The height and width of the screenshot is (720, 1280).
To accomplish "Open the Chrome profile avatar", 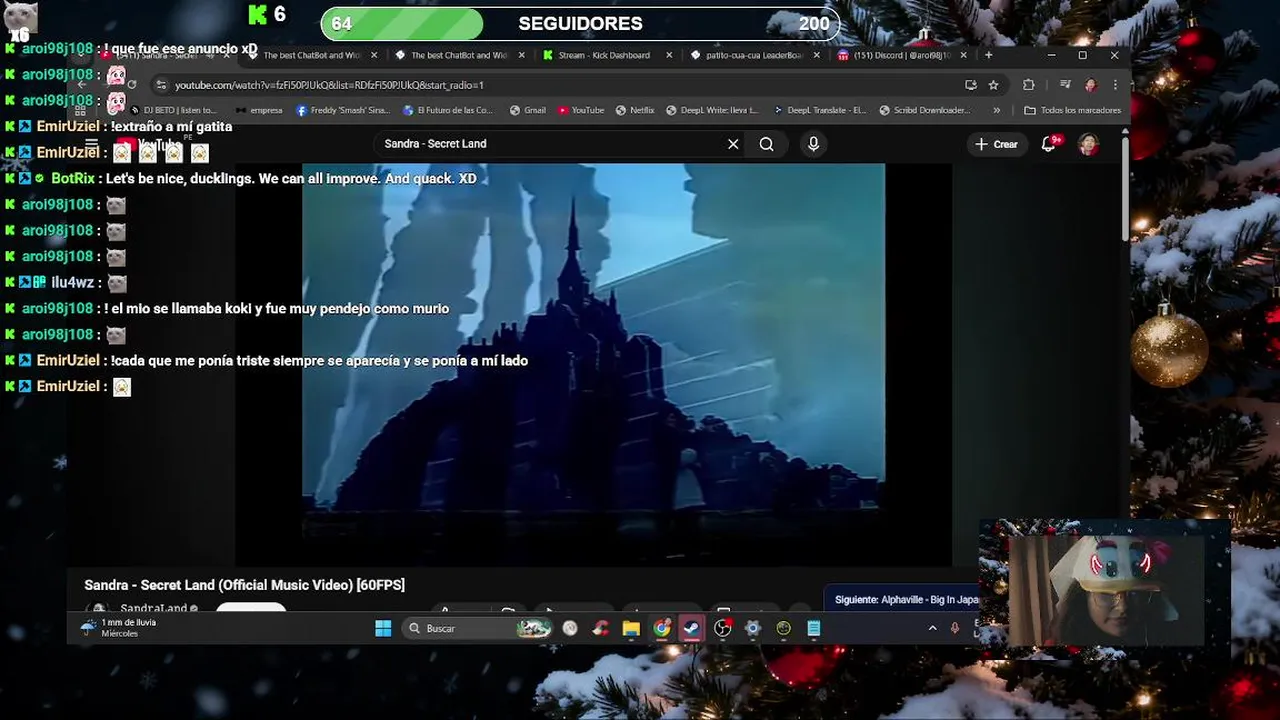I will pos(1090,85).
